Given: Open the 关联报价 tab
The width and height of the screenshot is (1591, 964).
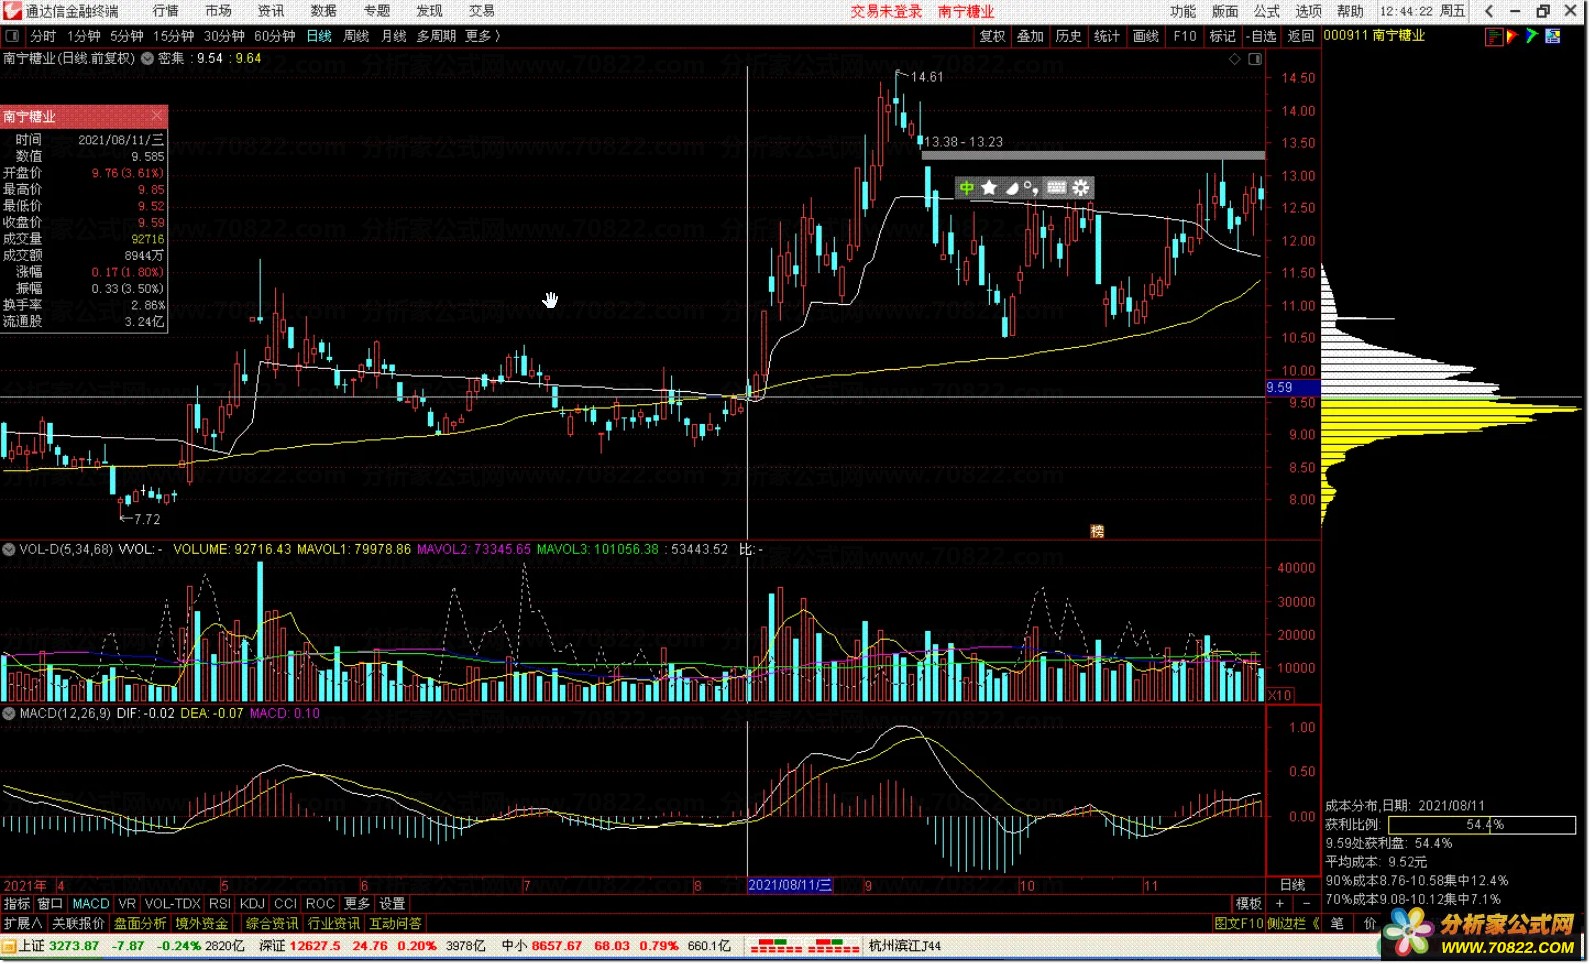Looking at the screenshot, I should click(x=78, y=924).
